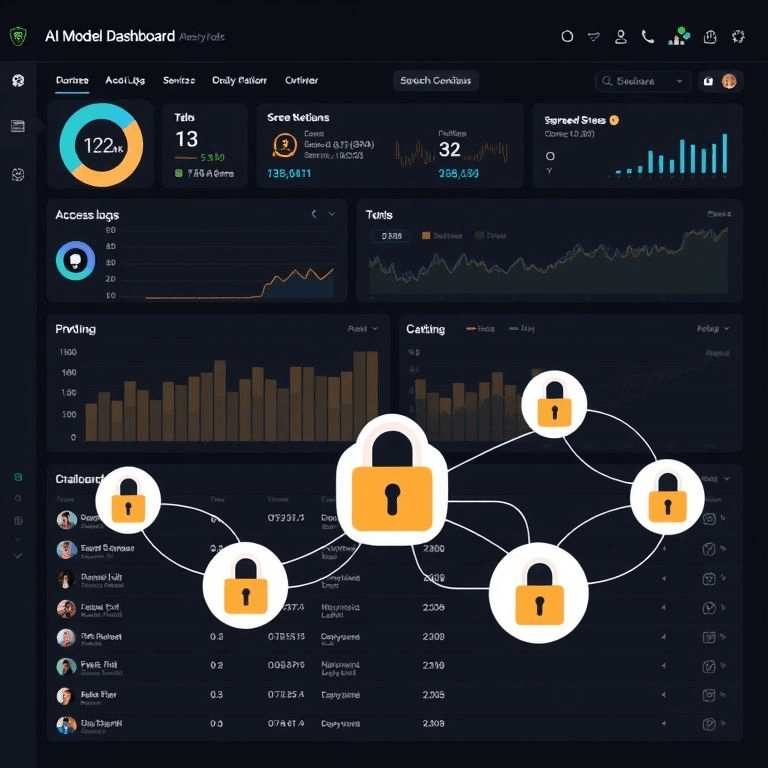Click the orange progress line under 13 in Tda
The image size is (768, 768).
click(x=186, y=158)
